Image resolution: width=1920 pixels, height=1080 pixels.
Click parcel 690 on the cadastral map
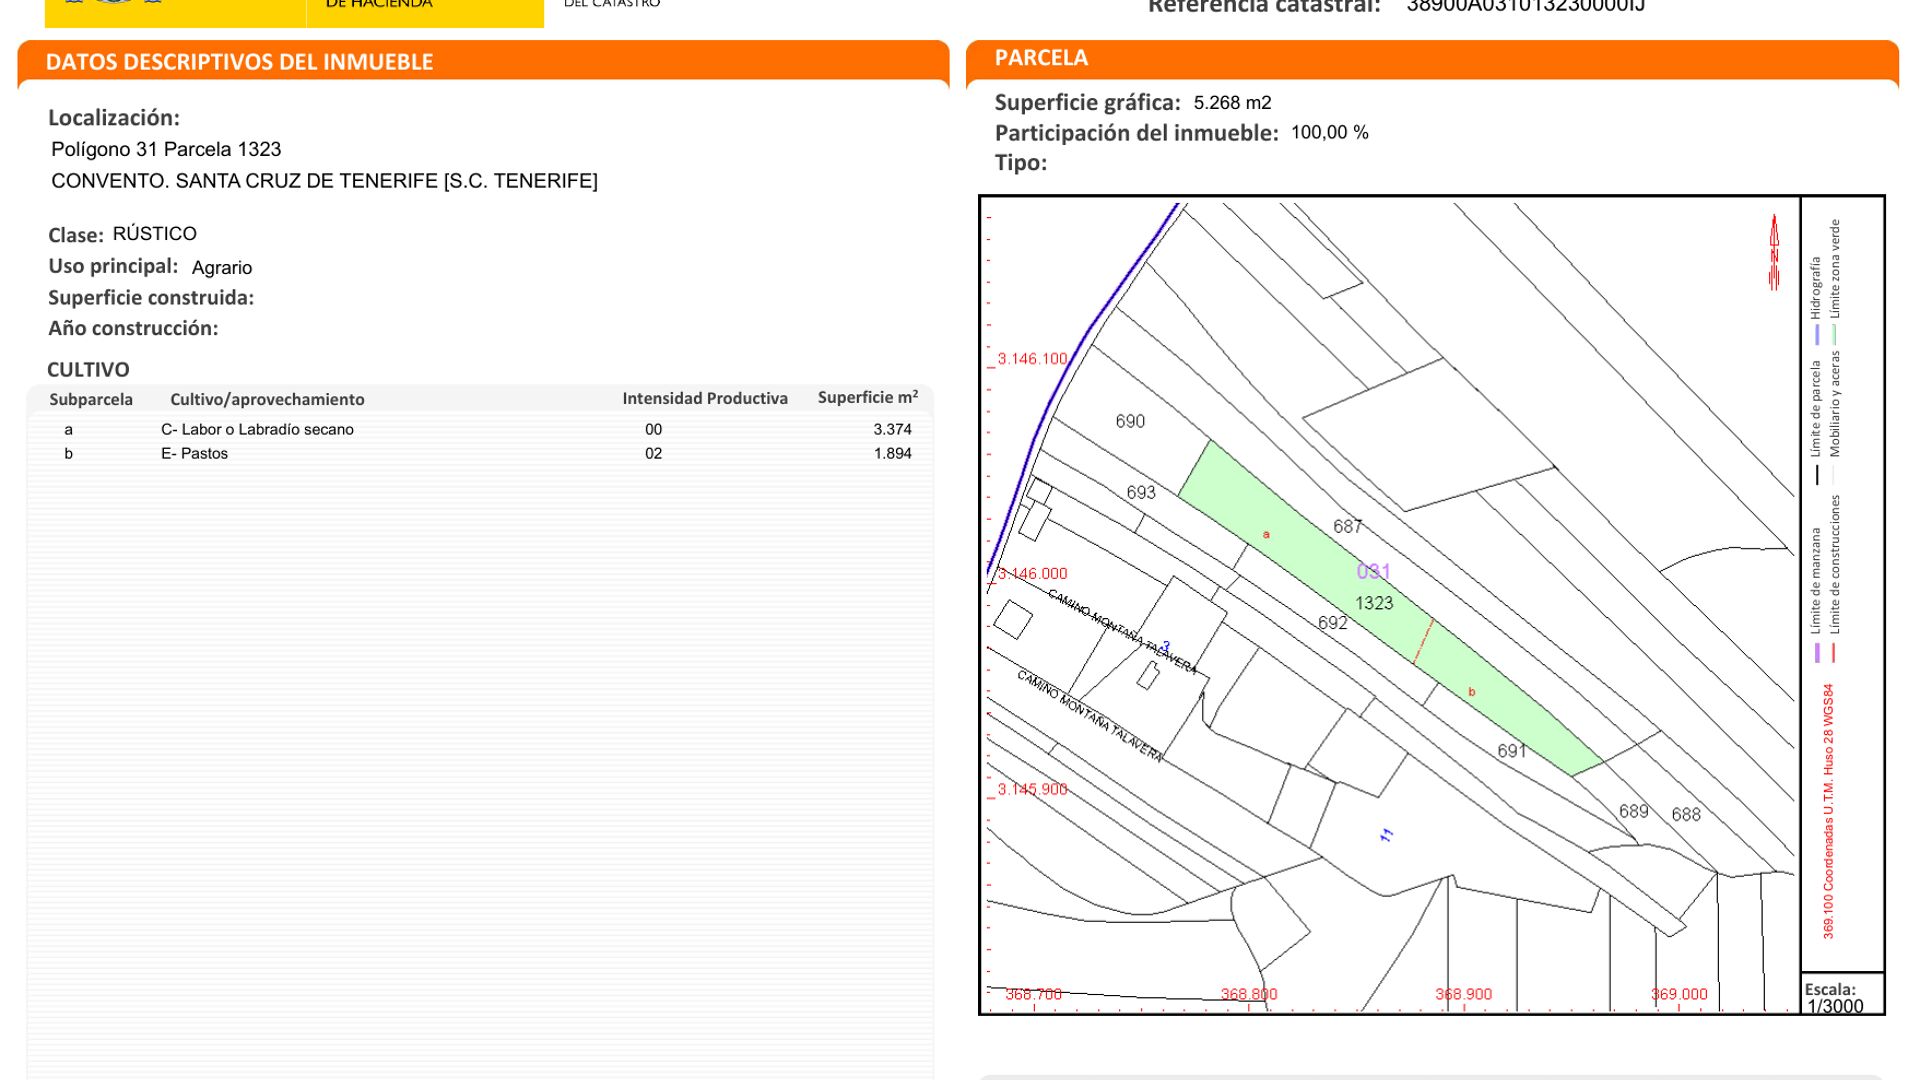(x=1130, y=422)
